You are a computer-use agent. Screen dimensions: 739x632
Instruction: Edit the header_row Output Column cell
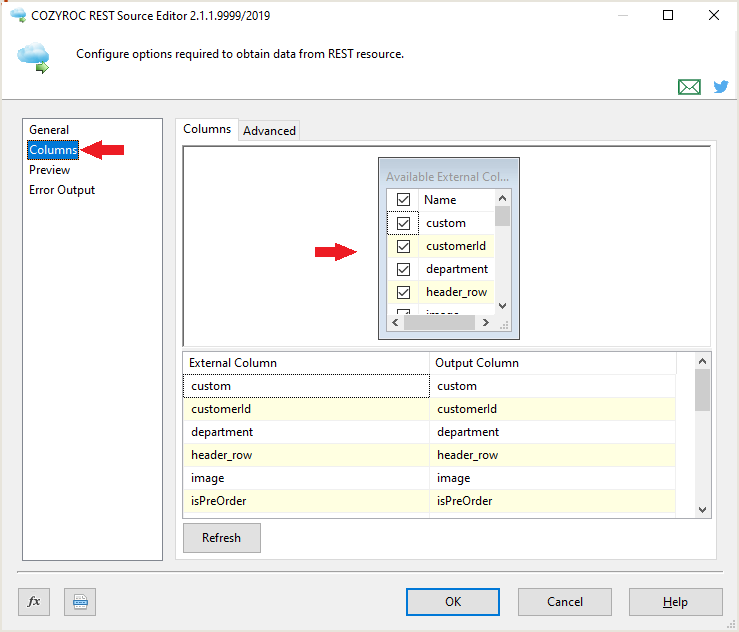[553, 455]
